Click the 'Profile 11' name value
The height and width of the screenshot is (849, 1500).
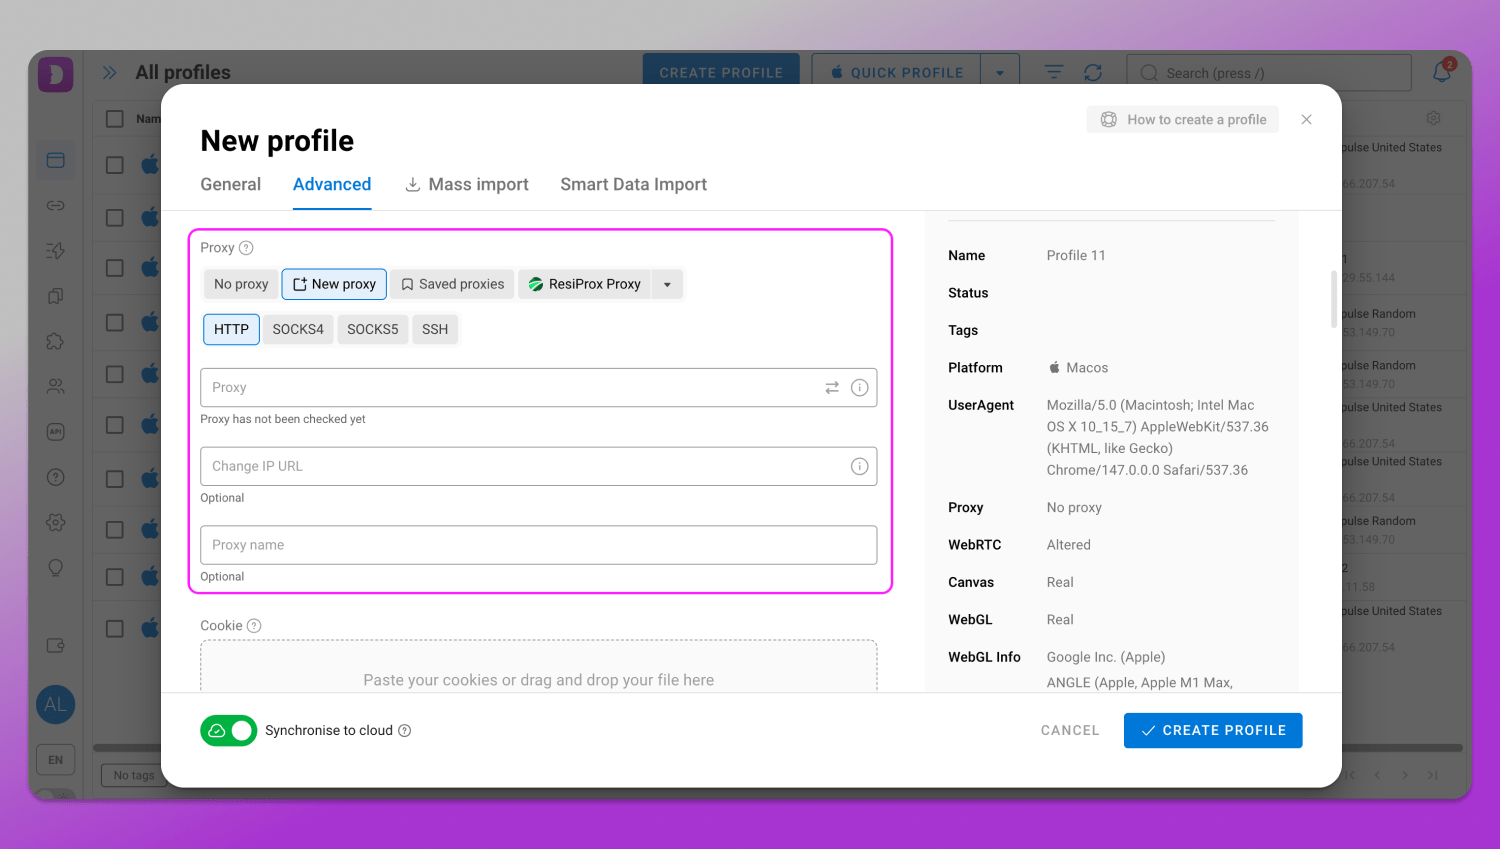tap(1076, 256)
